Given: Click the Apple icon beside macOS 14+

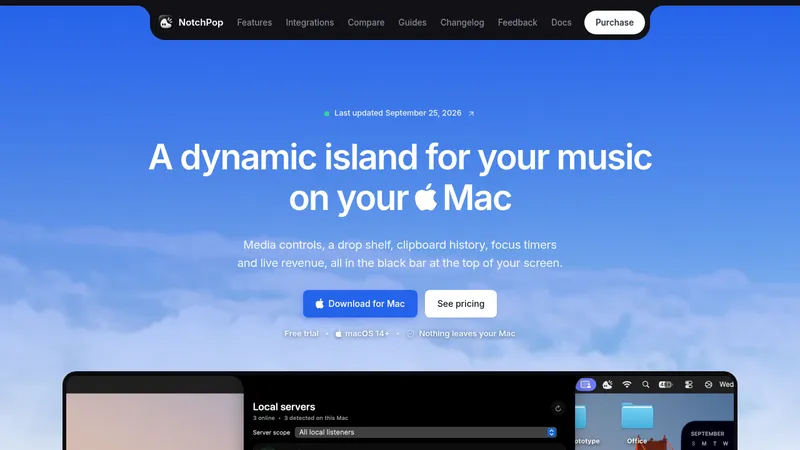Looking at the screenshot, I should (x=338, y=334).
